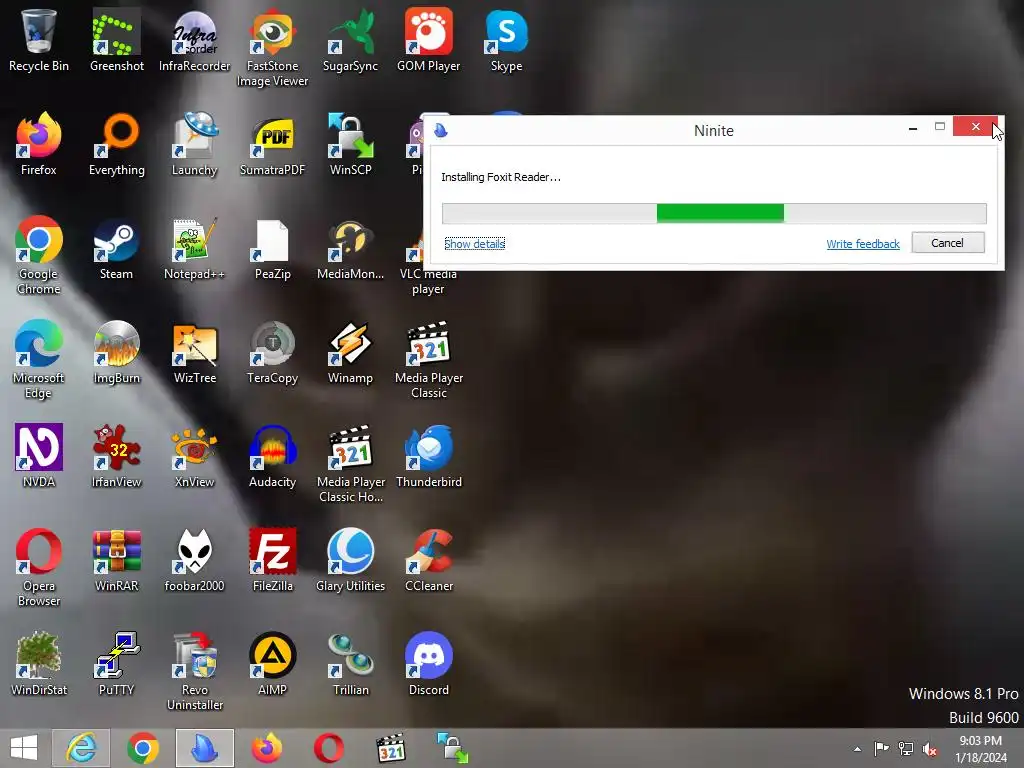Screen dimensions: 1024x768
Task: Click the TeraCopy desktop shortcut
Action: pyautogui.click(x=272, y=352)
